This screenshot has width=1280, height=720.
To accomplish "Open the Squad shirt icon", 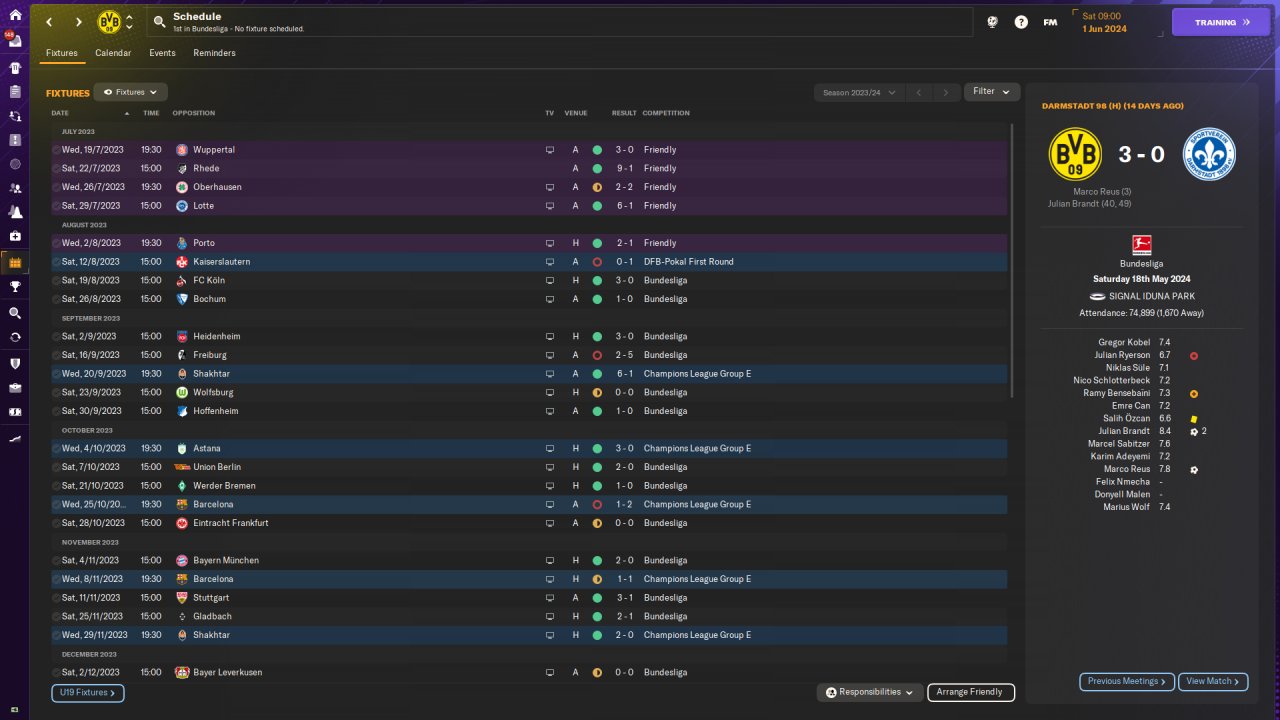I will [14, 68].
